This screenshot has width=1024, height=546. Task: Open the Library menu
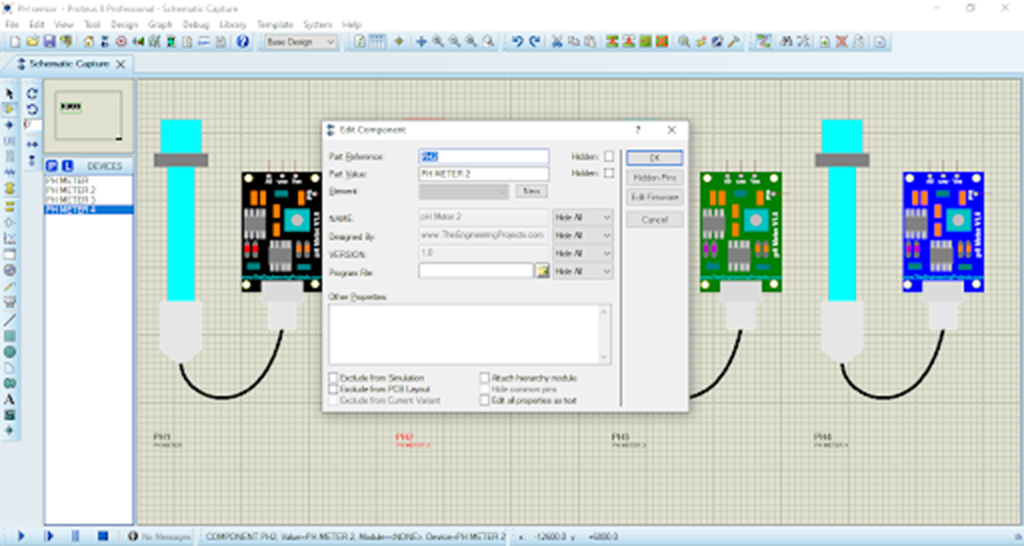232,24
